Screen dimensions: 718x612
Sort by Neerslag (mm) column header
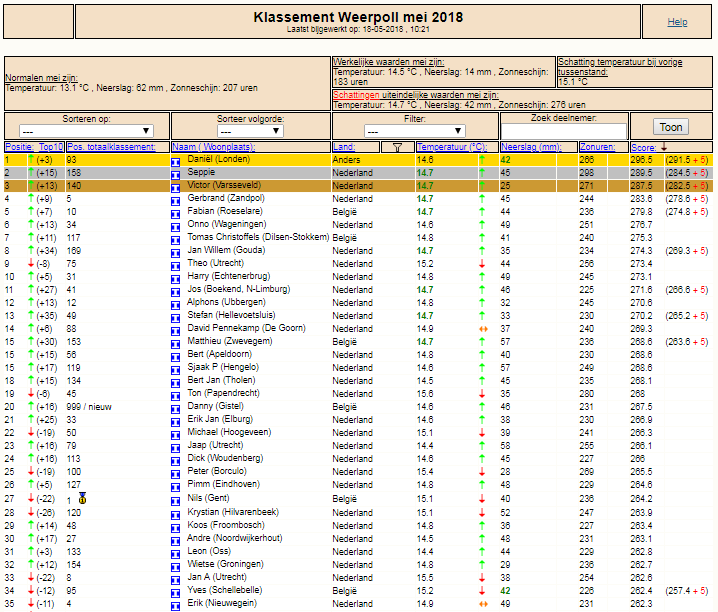coord(531,147)
